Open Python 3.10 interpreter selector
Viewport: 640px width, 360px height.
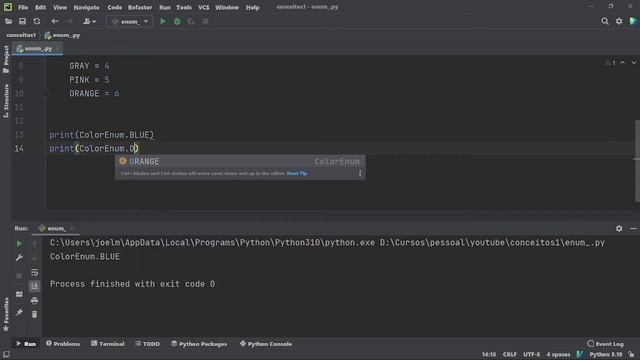pyautogui.click(x=606, y=354)
